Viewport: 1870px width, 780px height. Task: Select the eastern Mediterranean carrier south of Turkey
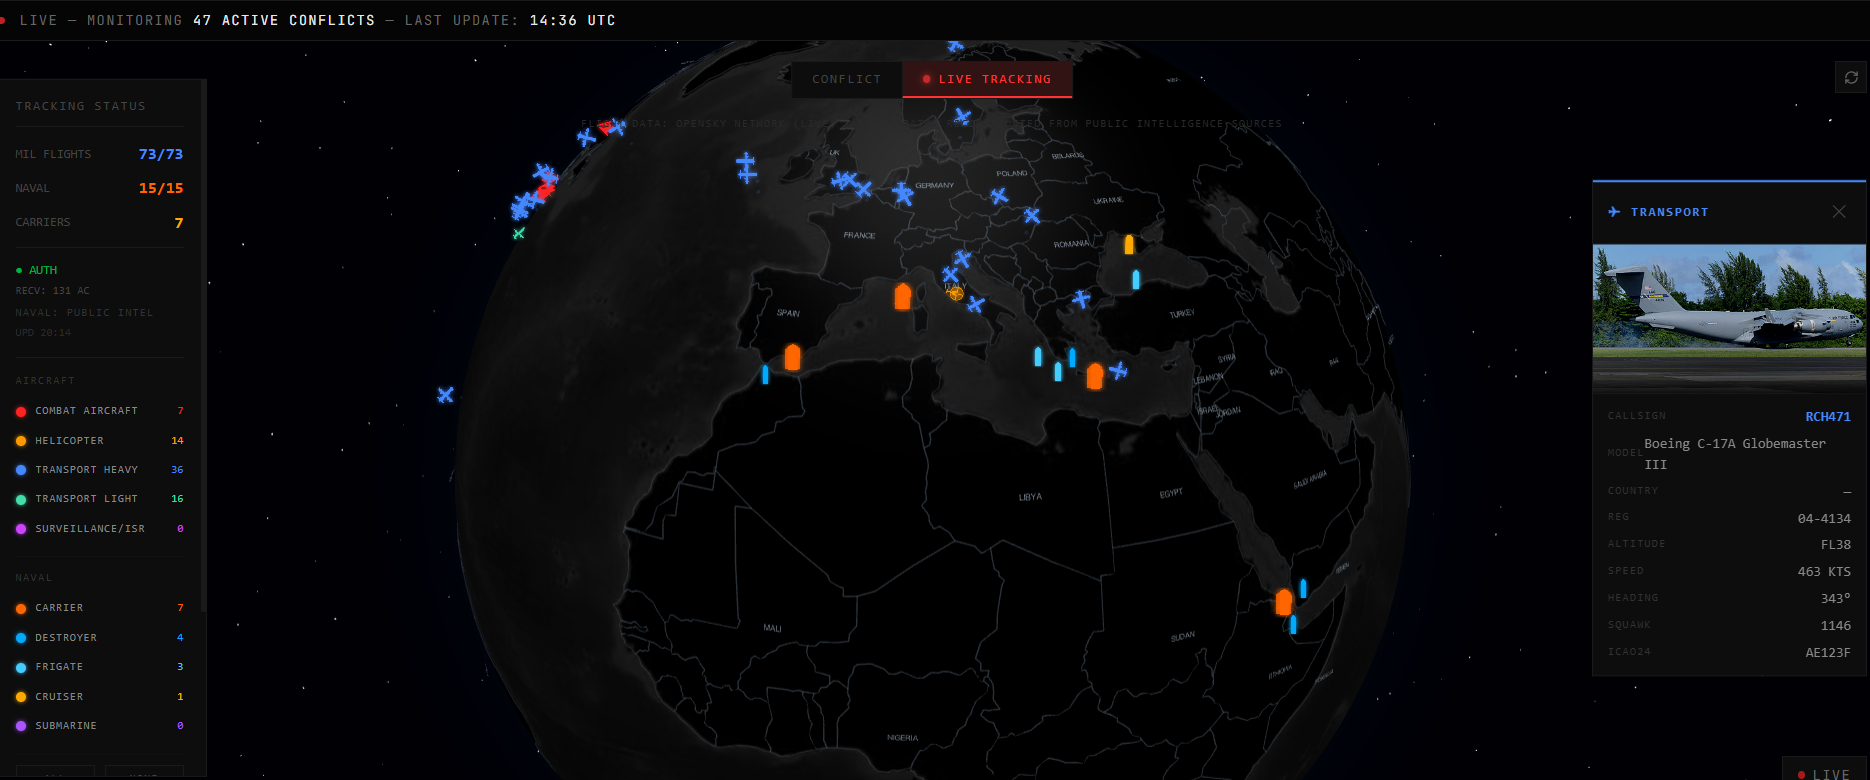1095,376
